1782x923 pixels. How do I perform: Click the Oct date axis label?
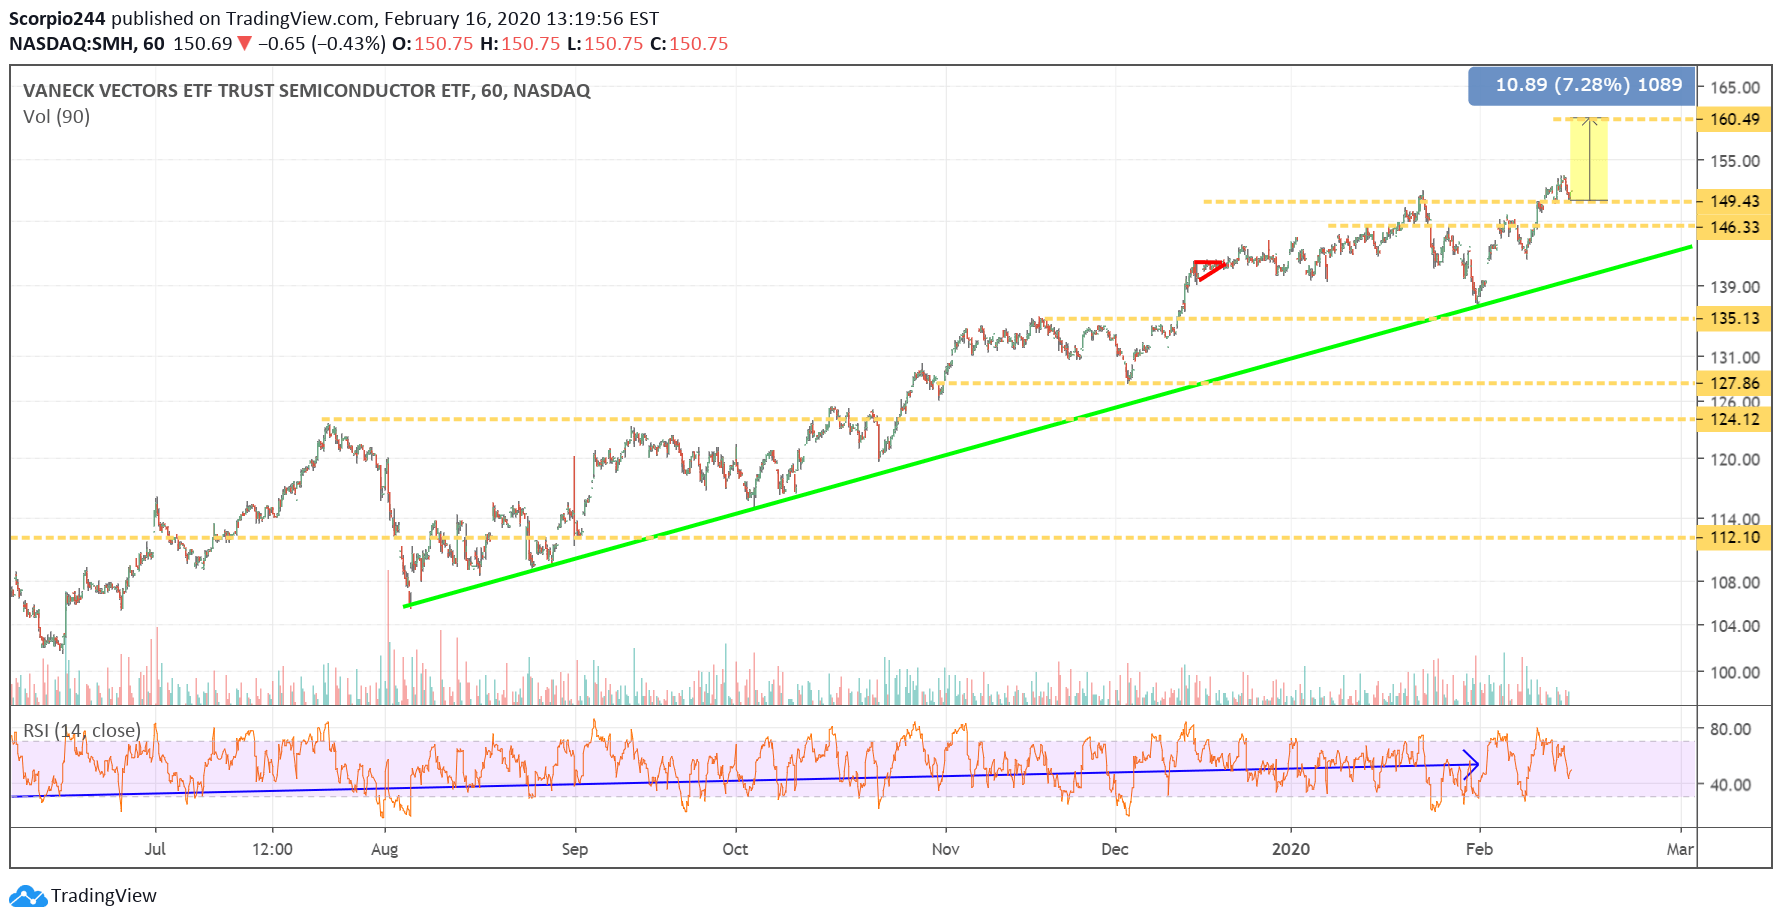point(735,849)
